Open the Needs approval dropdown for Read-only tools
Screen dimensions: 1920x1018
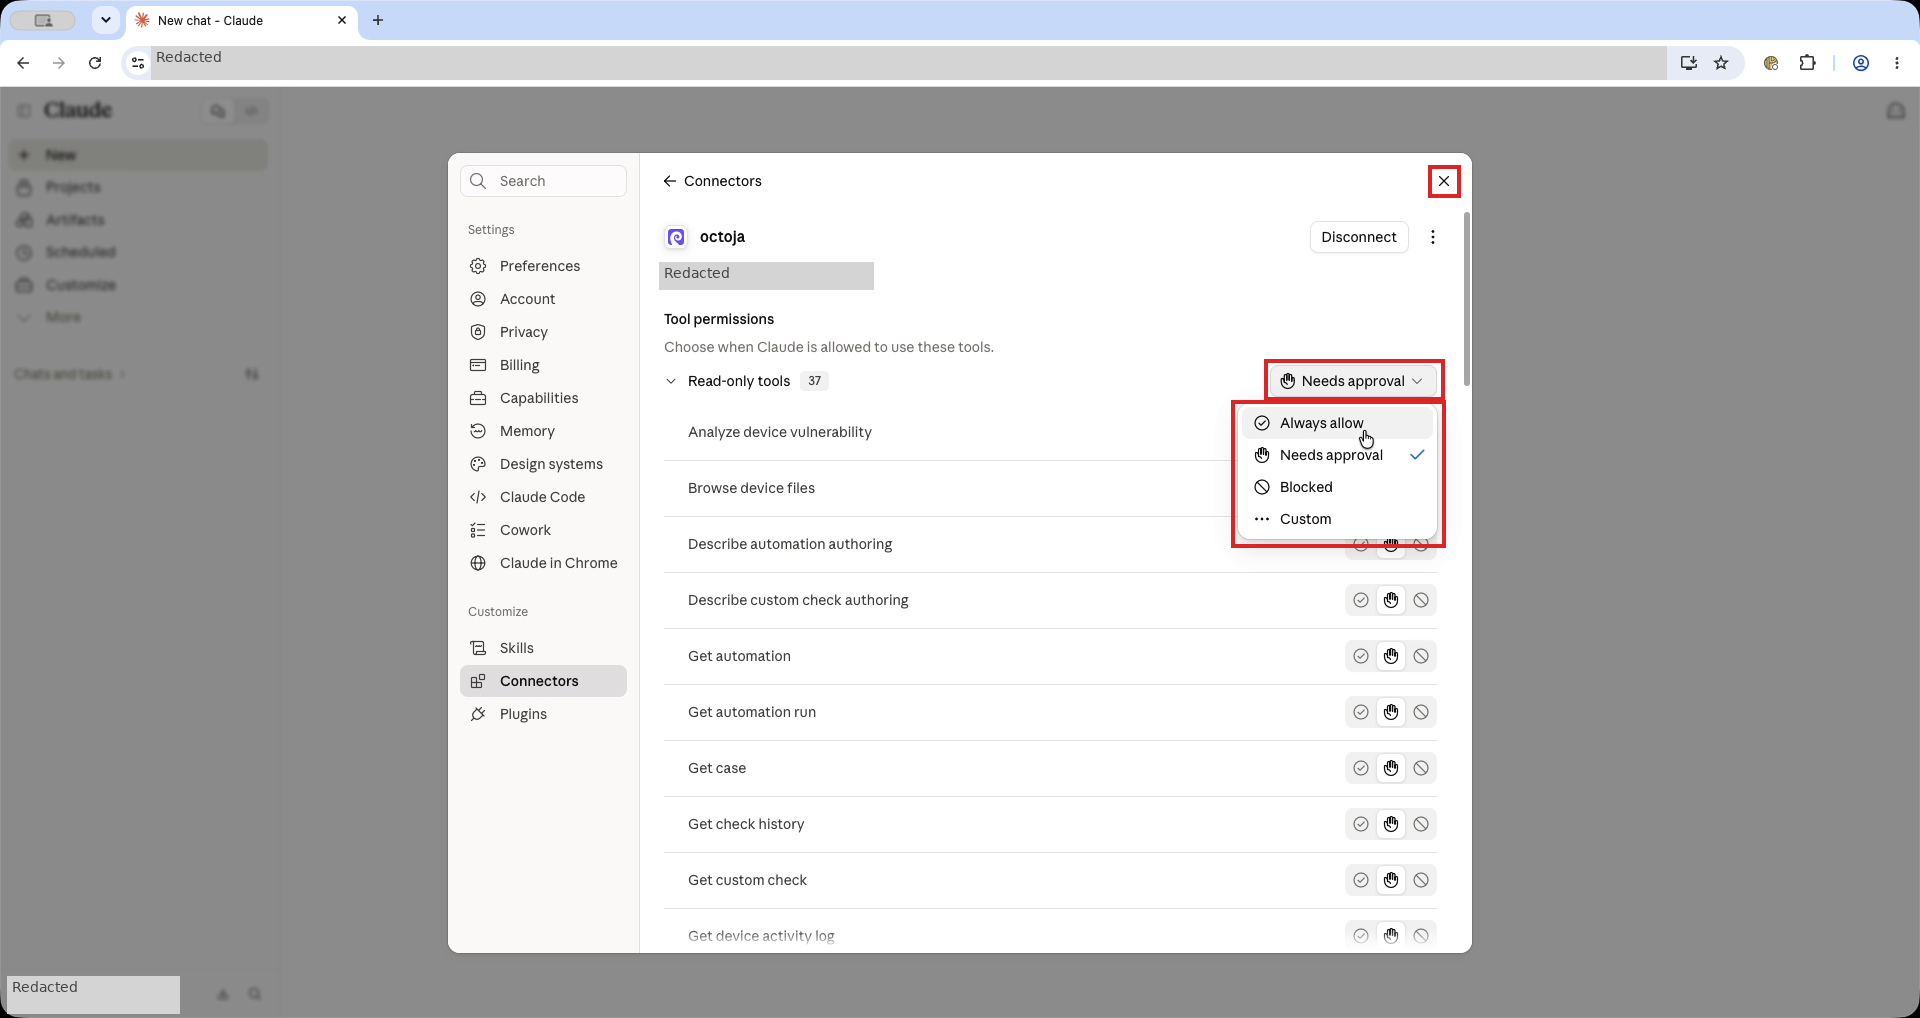click(1353, 381)
